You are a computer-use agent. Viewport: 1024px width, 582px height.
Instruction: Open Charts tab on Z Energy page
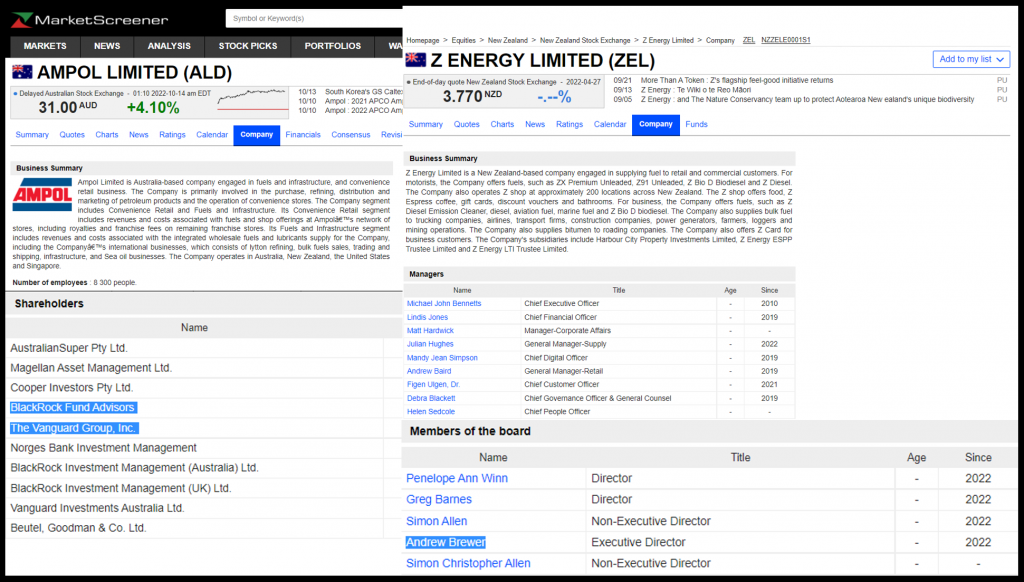[502, 124]
